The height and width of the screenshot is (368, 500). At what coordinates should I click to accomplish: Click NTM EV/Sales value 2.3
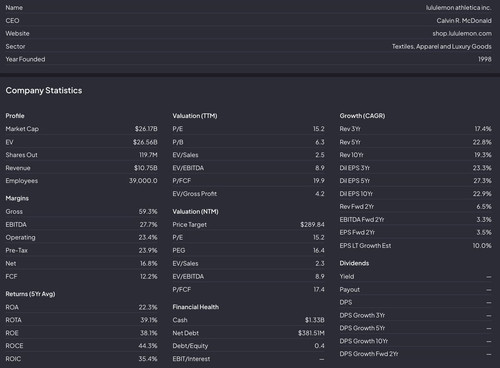320,263
